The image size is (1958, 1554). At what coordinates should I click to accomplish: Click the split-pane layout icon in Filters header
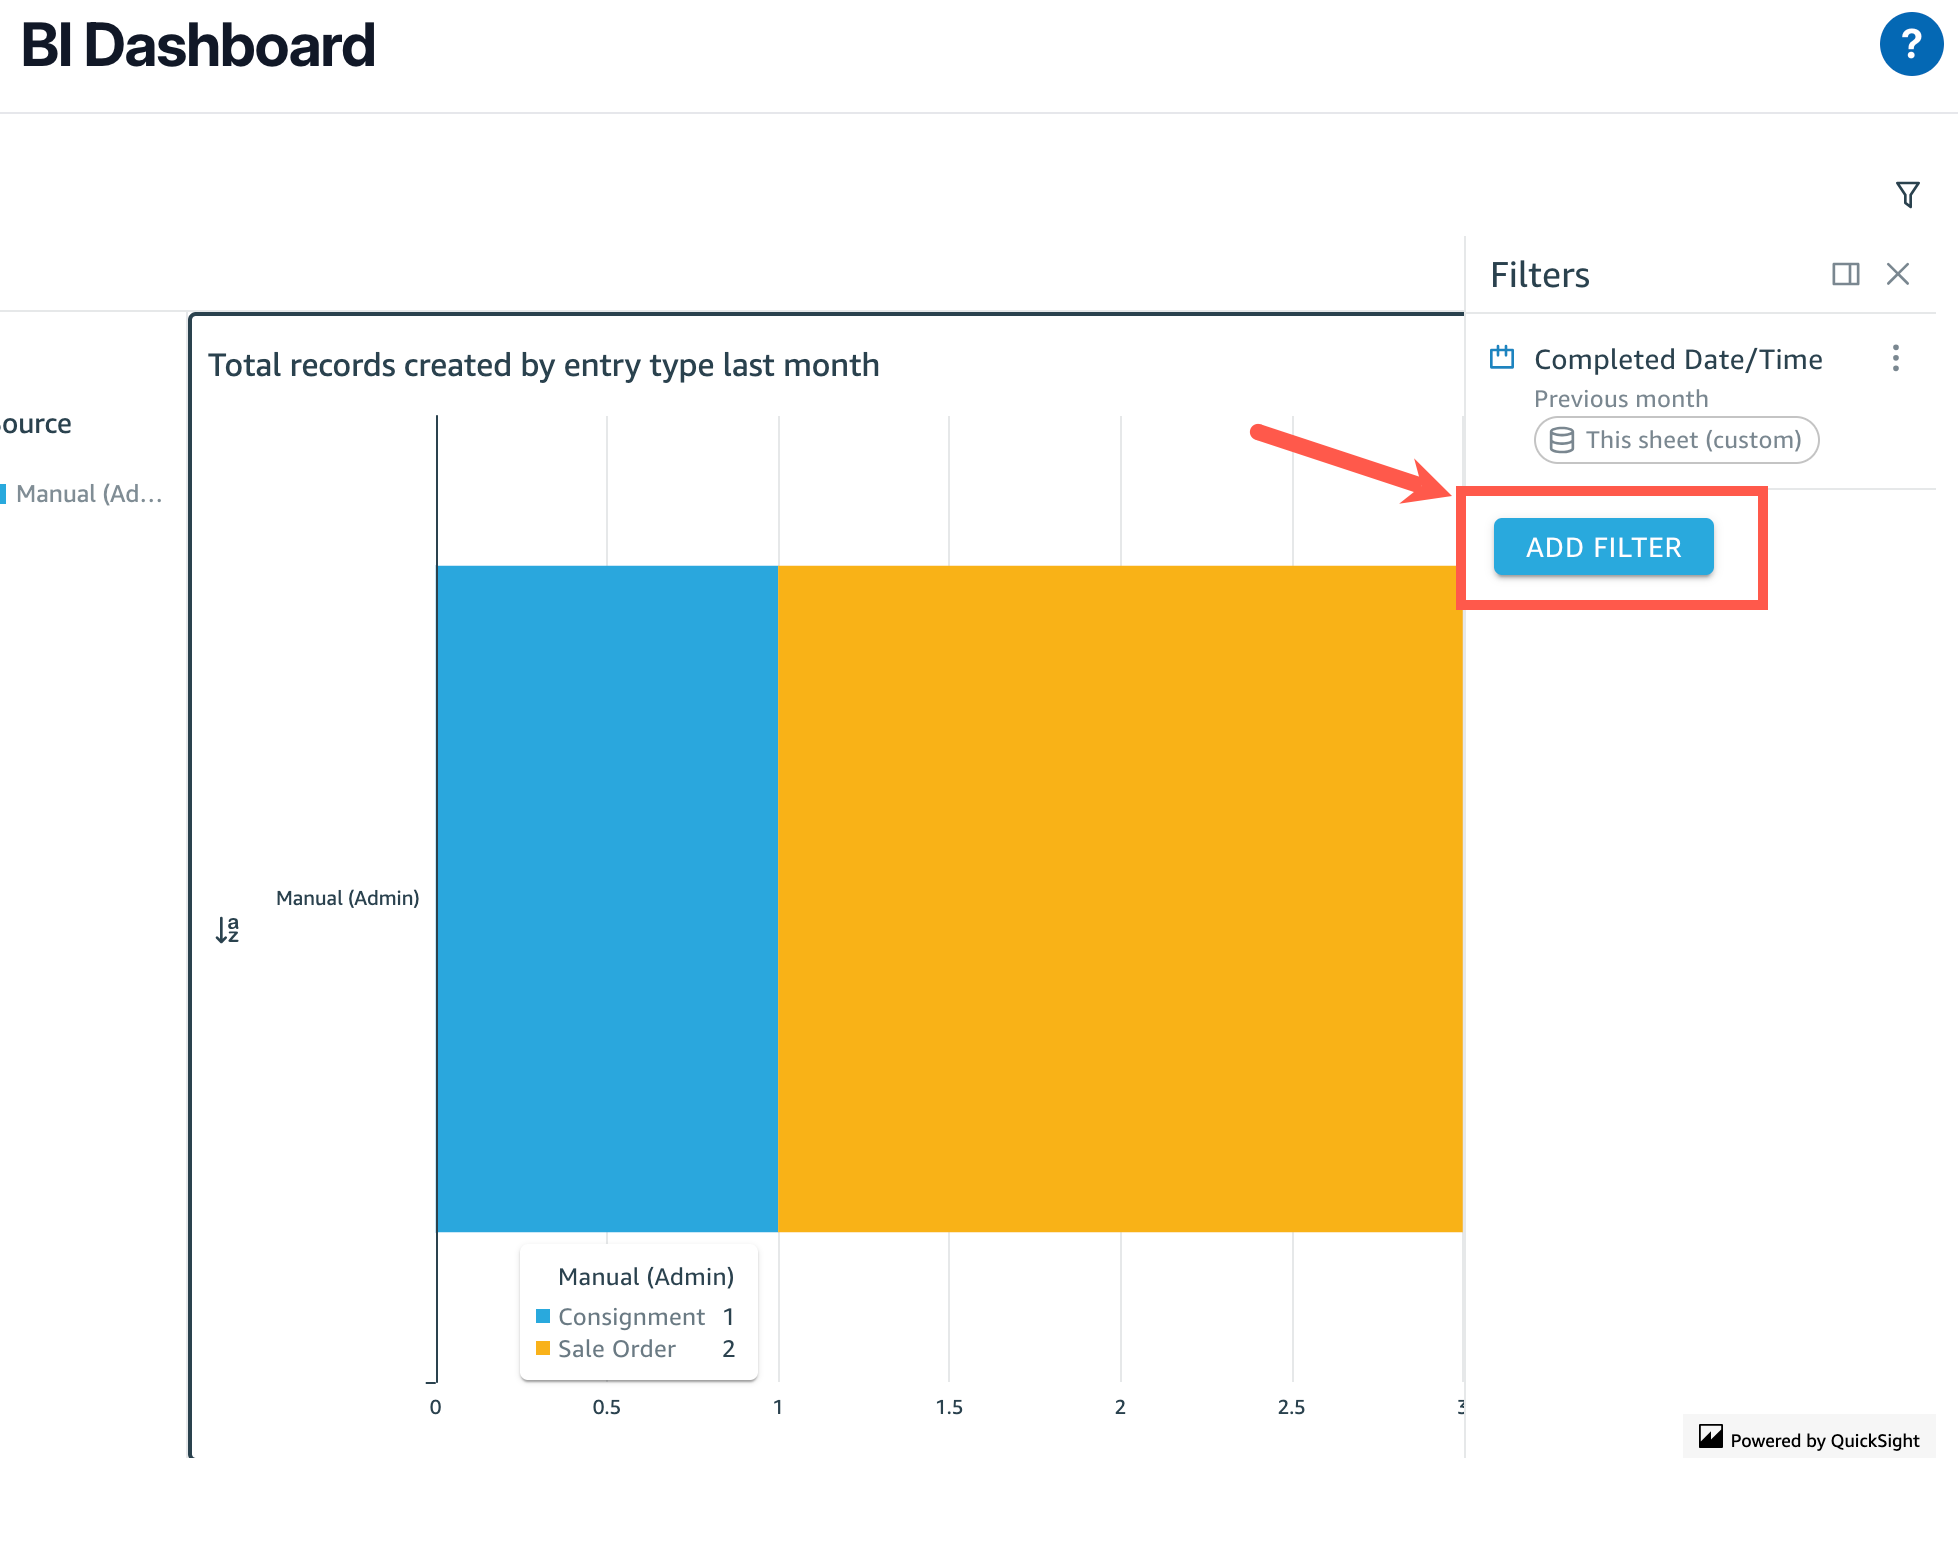[x=1846, y=274]
